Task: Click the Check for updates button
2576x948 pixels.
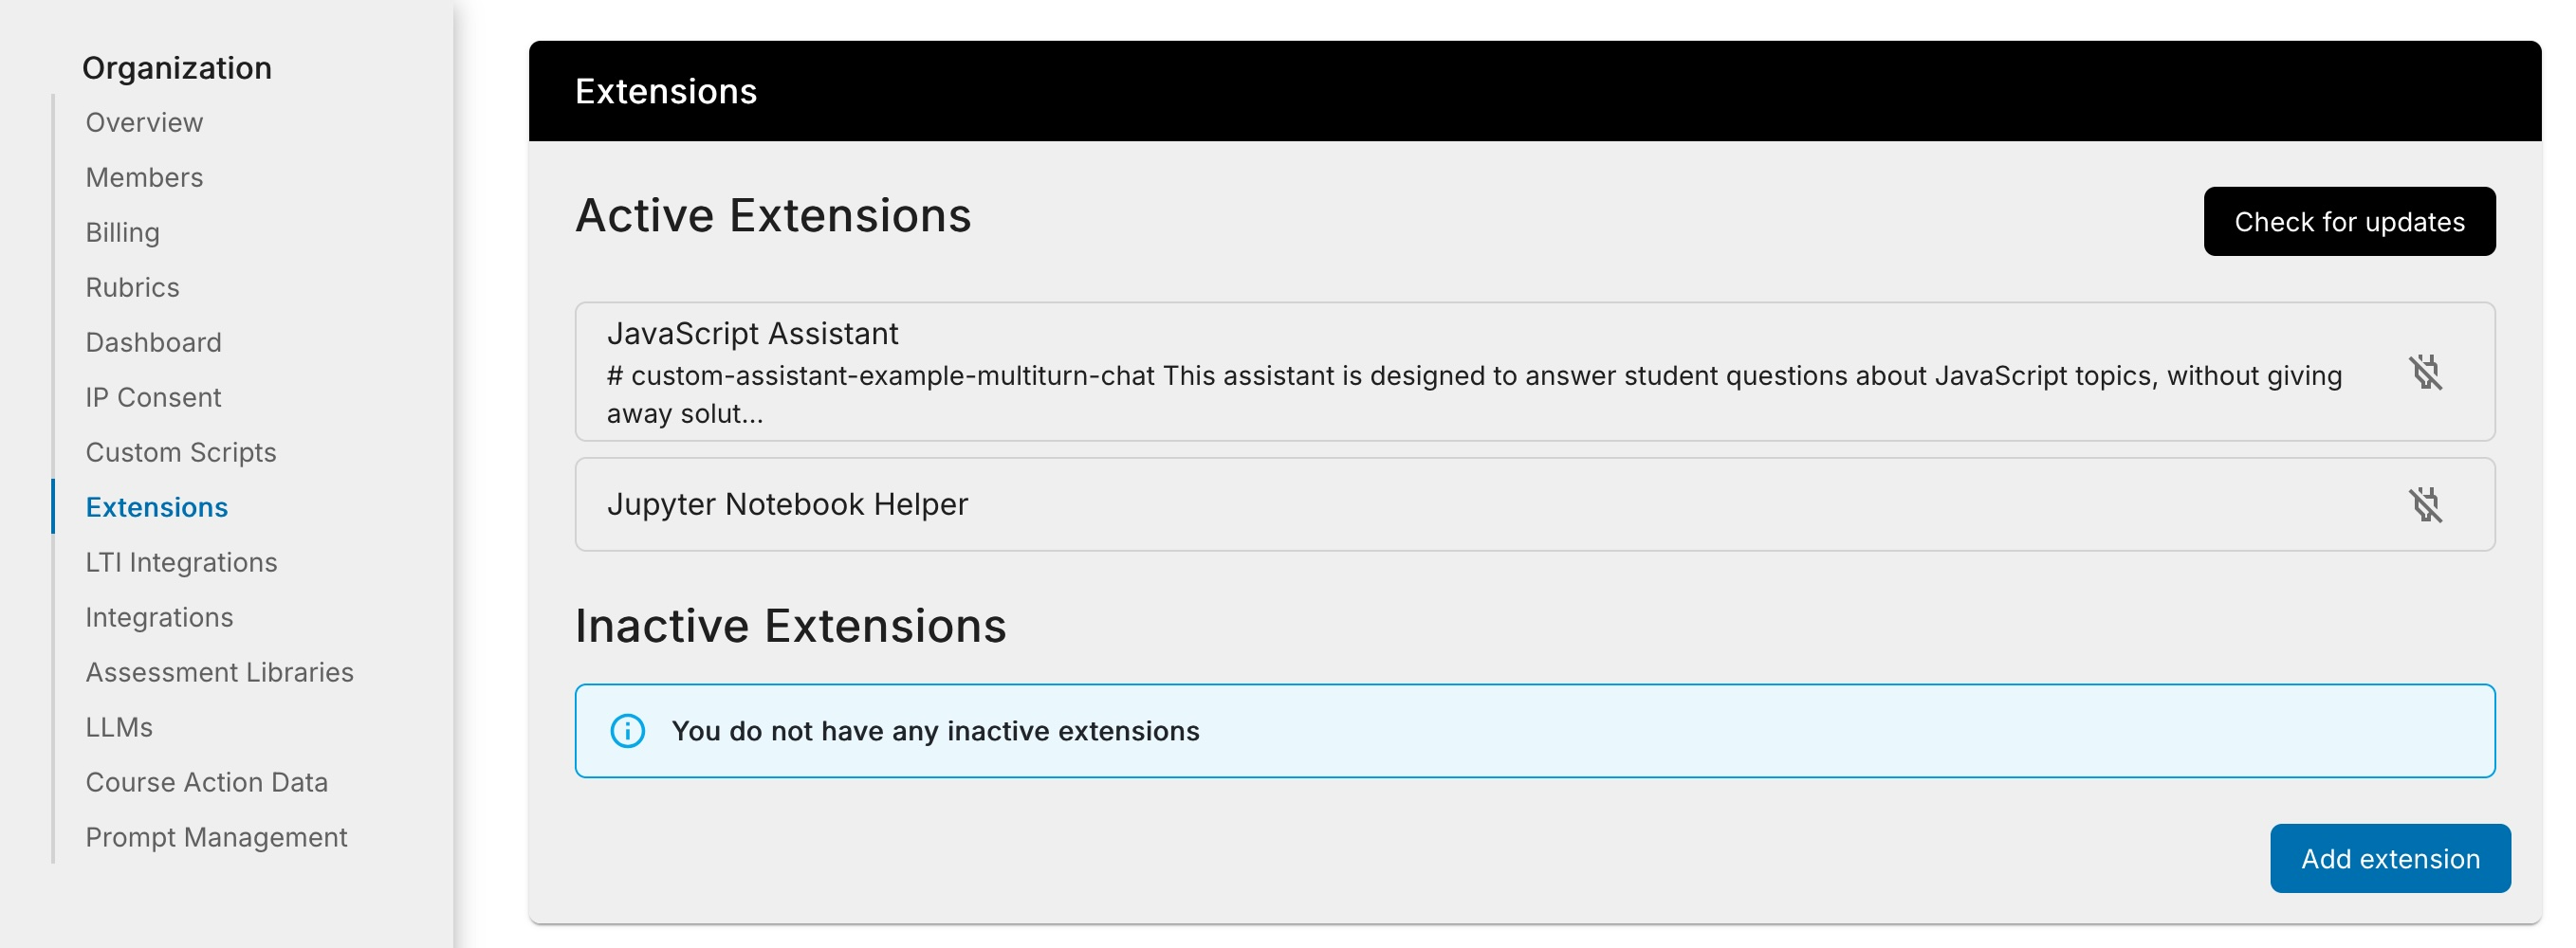Action: tap(2349, 221)
